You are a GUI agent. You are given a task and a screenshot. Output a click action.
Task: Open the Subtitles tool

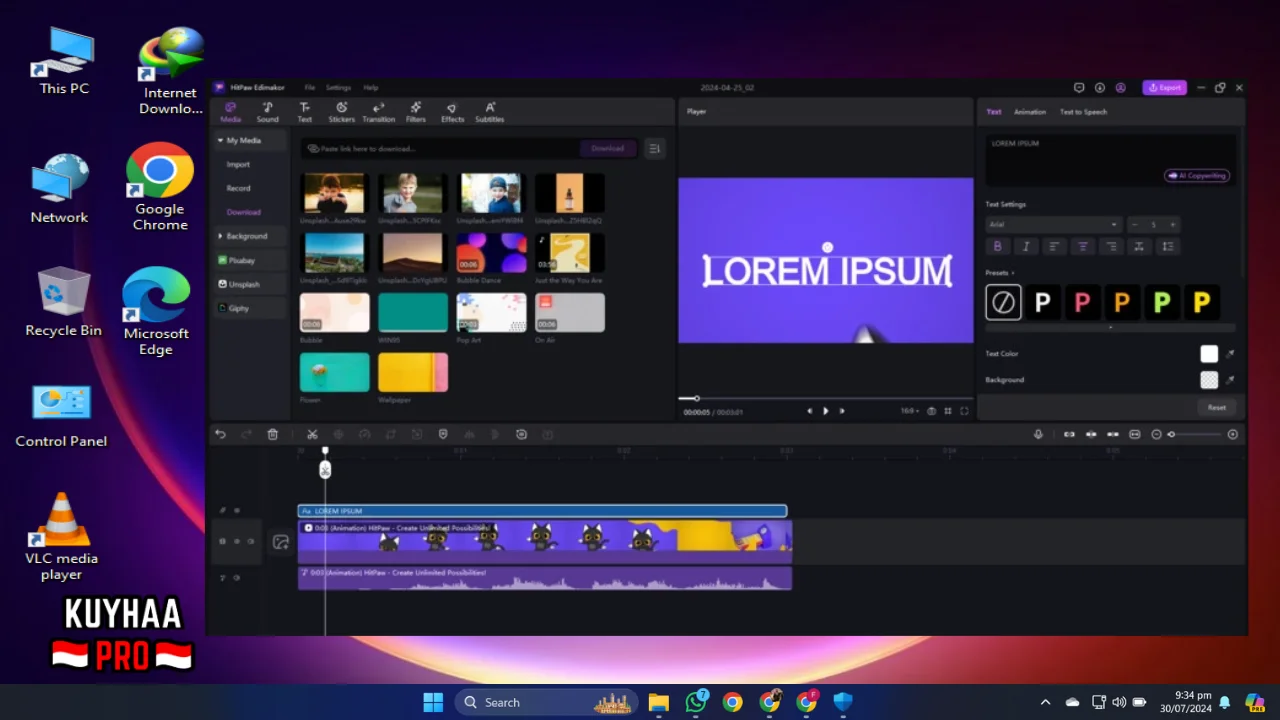489,112
